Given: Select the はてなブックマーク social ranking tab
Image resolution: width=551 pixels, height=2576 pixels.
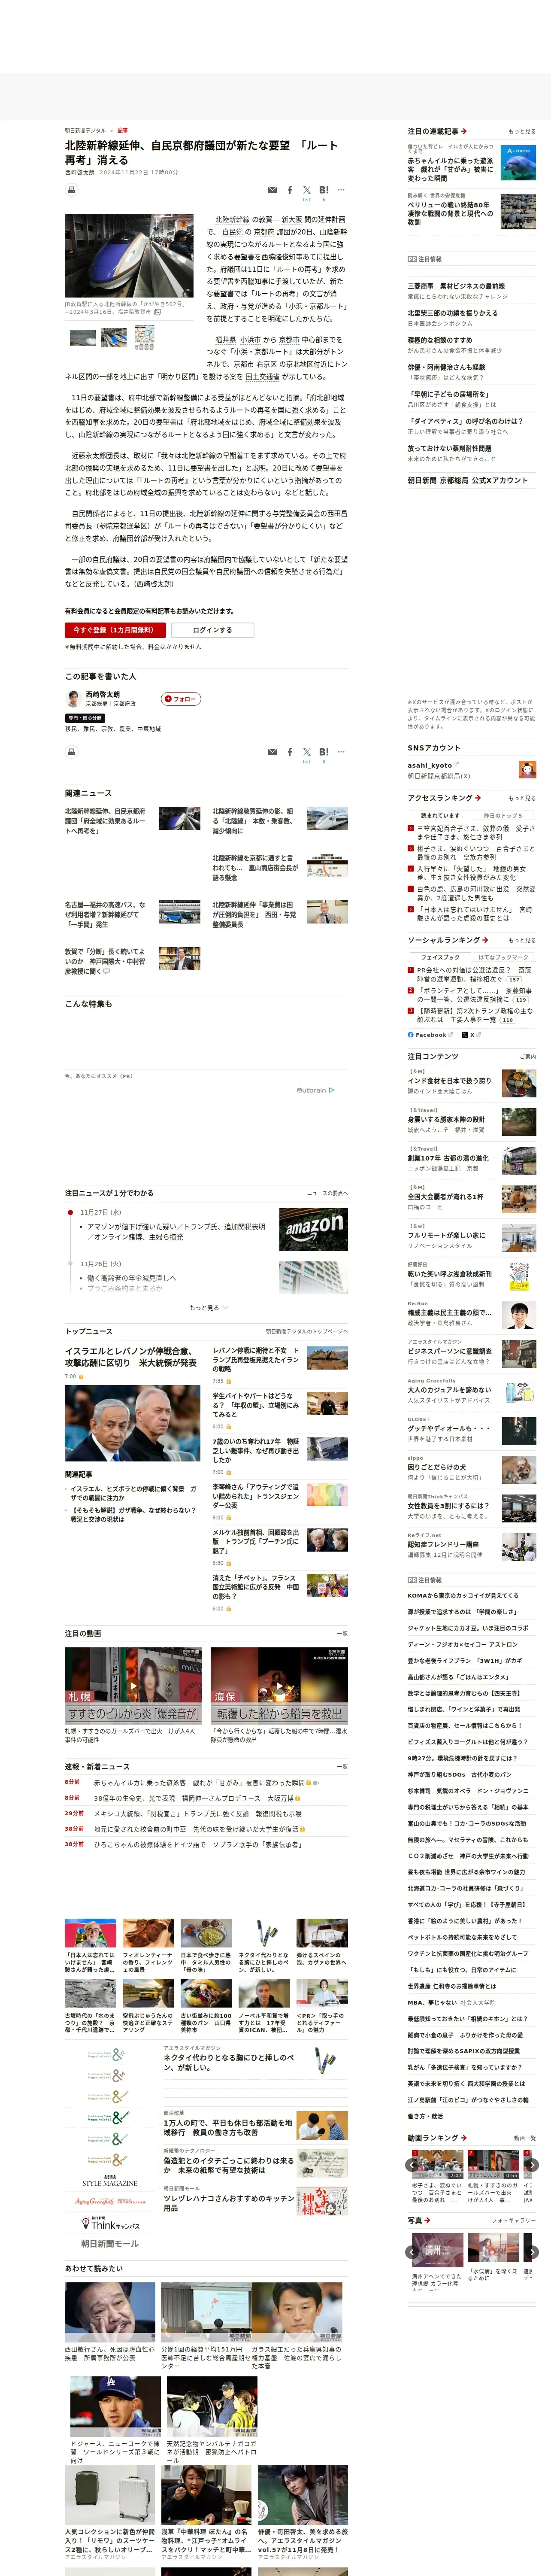Looking at the screenshot, I should coord(503,957).
